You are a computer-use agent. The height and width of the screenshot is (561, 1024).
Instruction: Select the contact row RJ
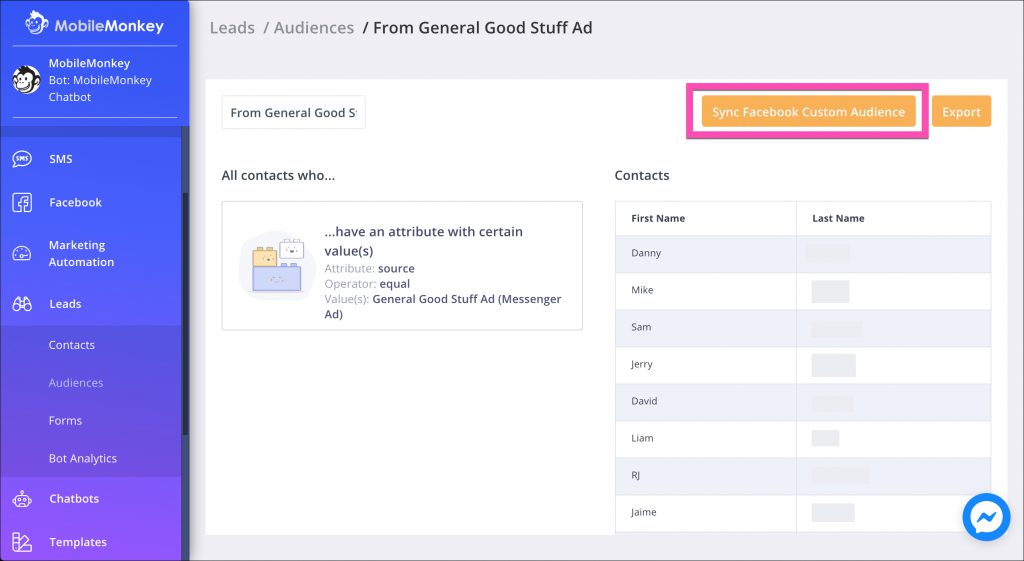[803, 475]
